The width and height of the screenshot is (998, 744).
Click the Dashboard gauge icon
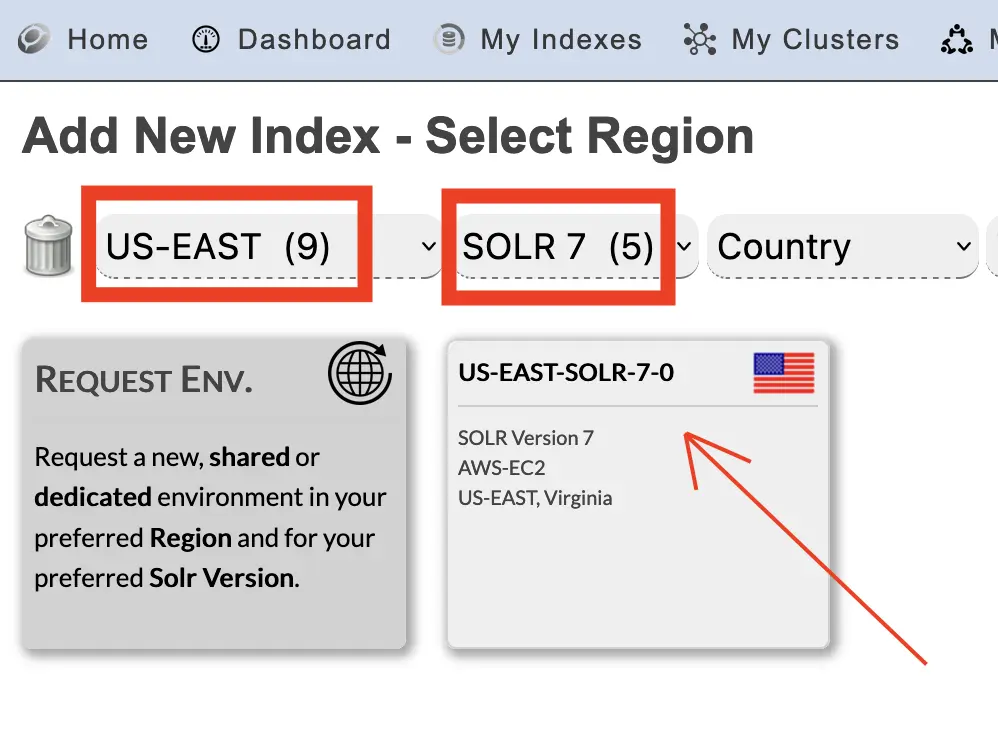coord(206,39)
